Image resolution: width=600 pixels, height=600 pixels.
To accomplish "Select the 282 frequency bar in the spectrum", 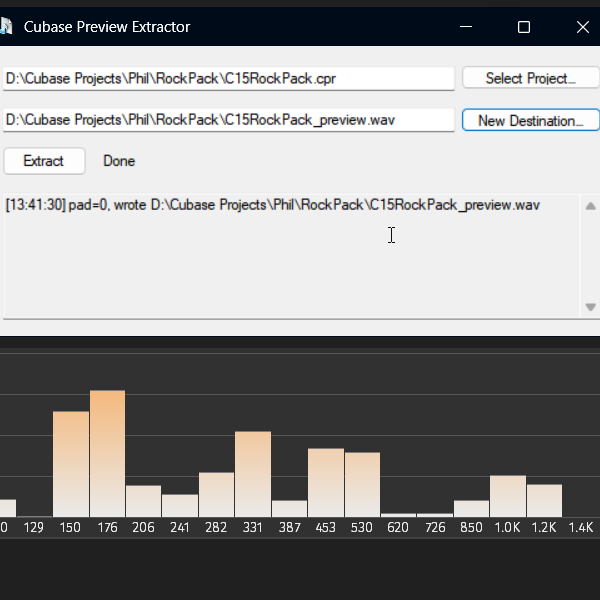I will click(216, 494).
